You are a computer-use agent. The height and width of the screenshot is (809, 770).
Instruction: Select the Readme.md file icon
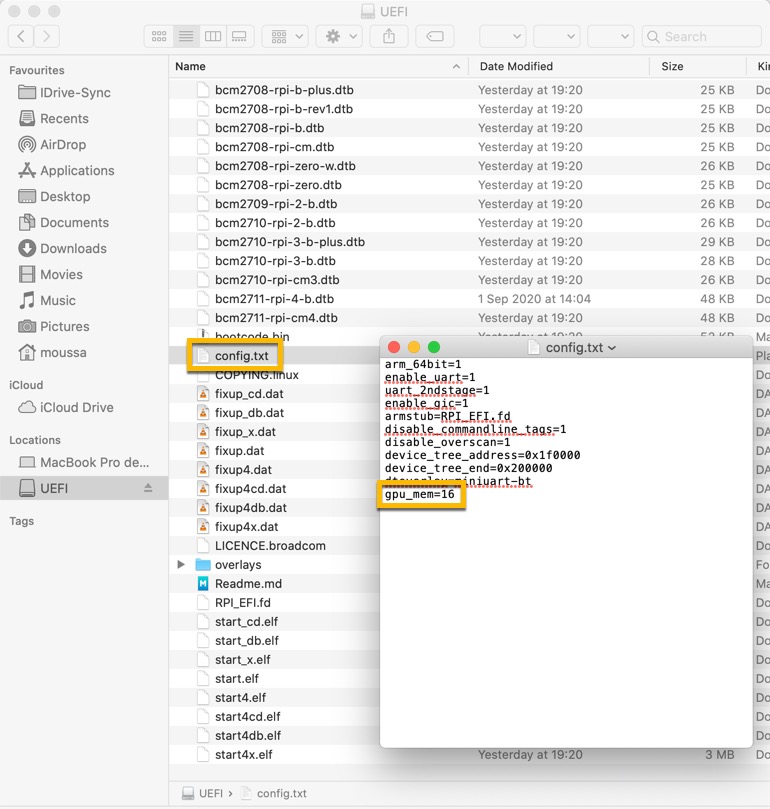tap(203, 584)
